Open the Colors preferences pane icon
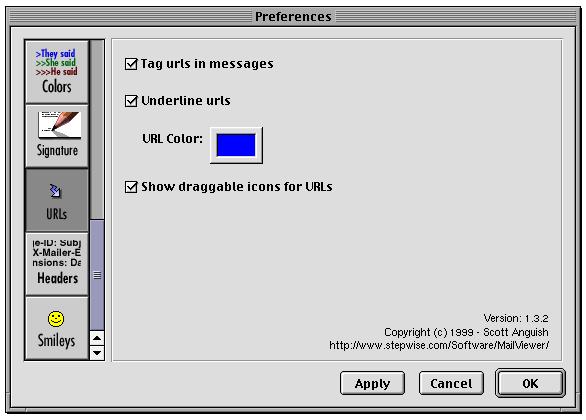Screen dimensions: 586x420 [x=57, y=72]
